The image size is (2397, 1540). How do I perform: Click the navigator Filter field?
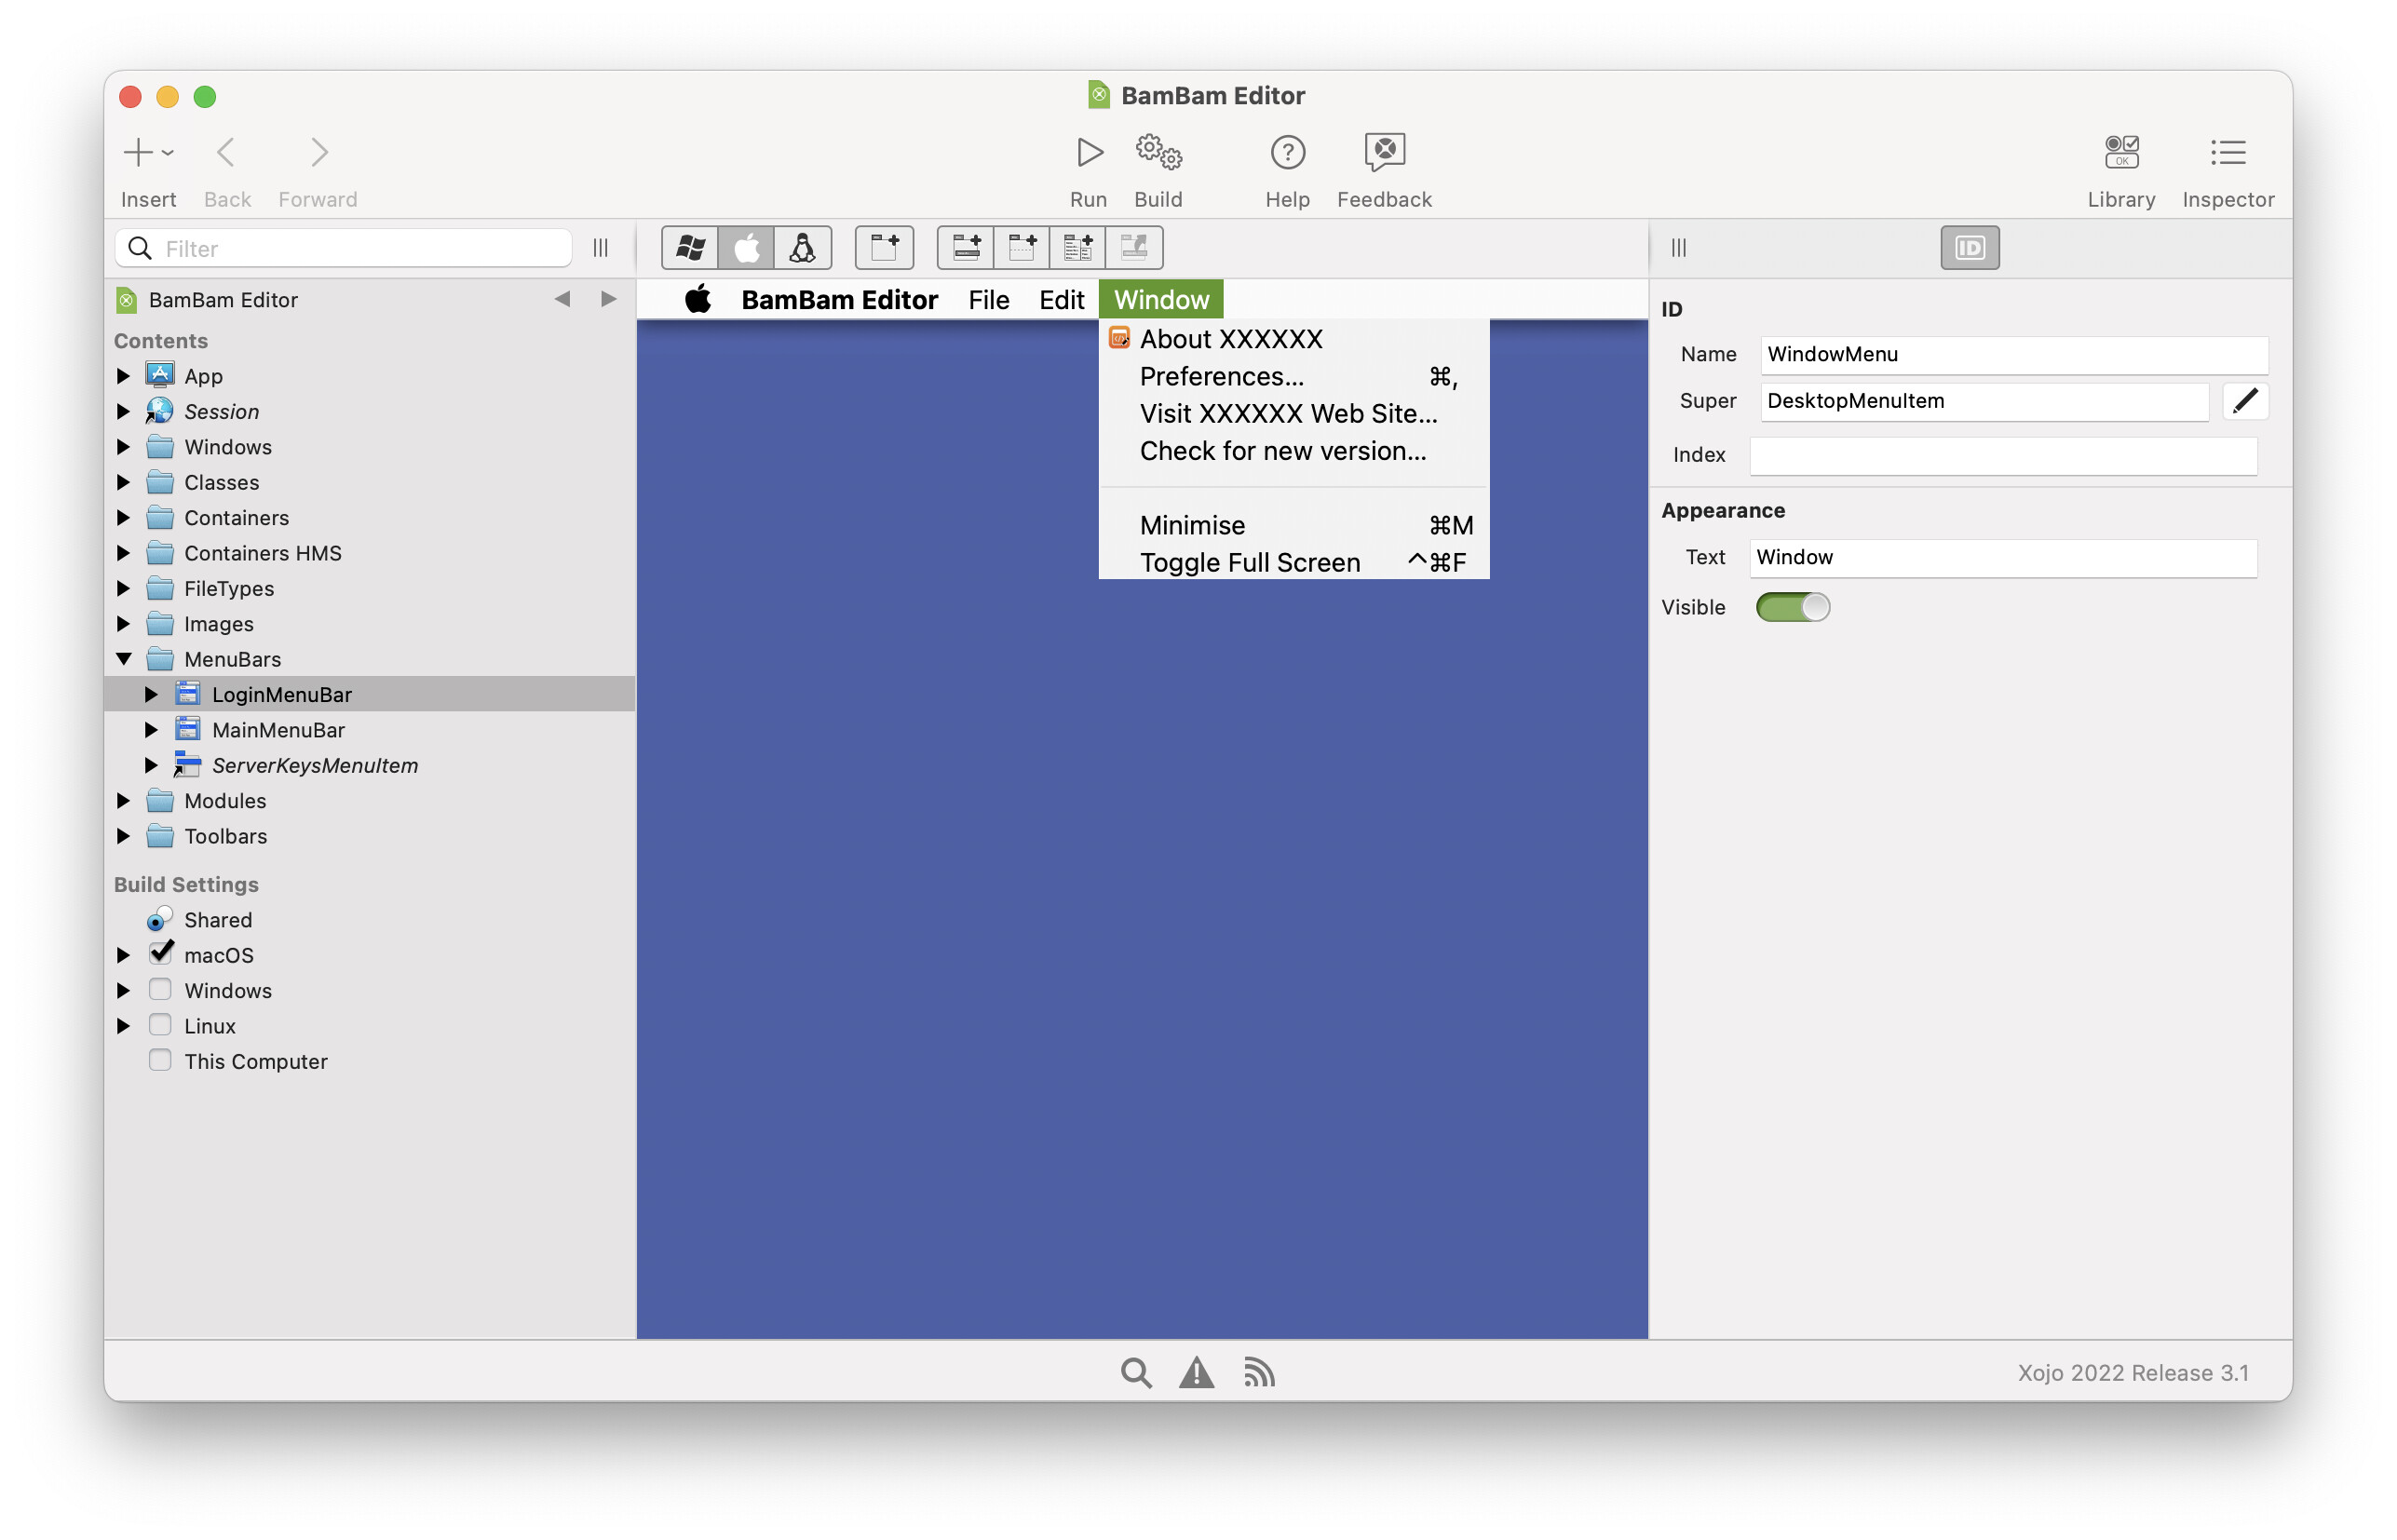pos(343,248)
